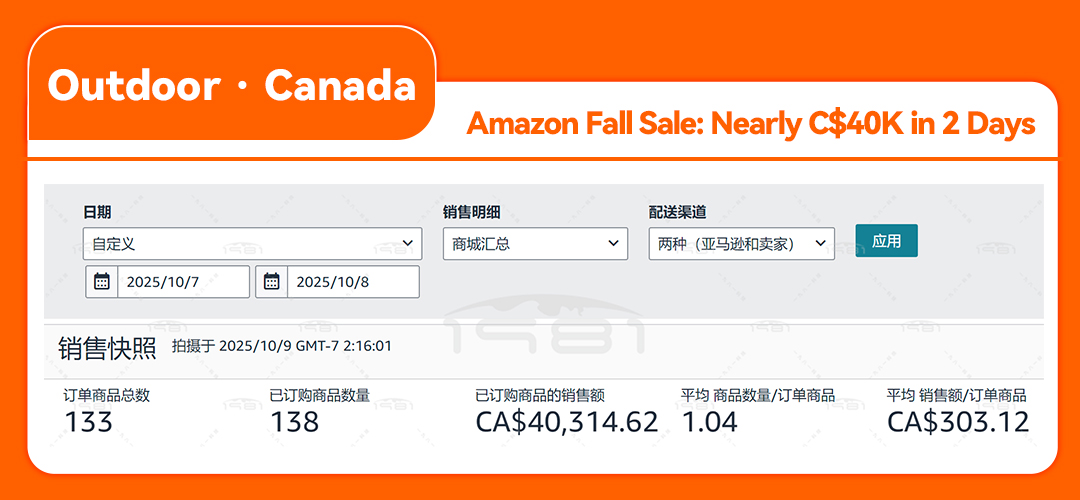Expand the 配送渠道 dropdown (亚马逊和卖家)
Image resolution: width=1080 pixels, height=500 pixels.
tap(741, 243)
